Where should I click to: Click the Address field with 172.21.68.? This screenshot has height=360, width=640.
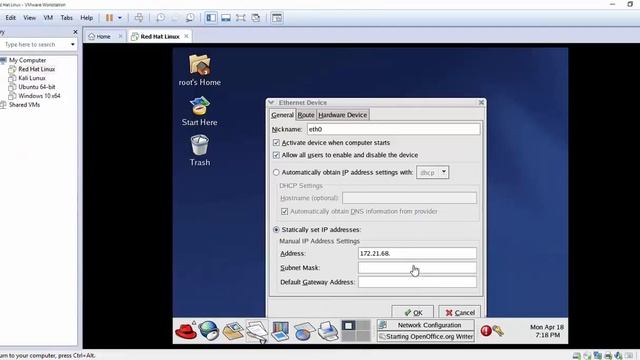coord(417,253)
